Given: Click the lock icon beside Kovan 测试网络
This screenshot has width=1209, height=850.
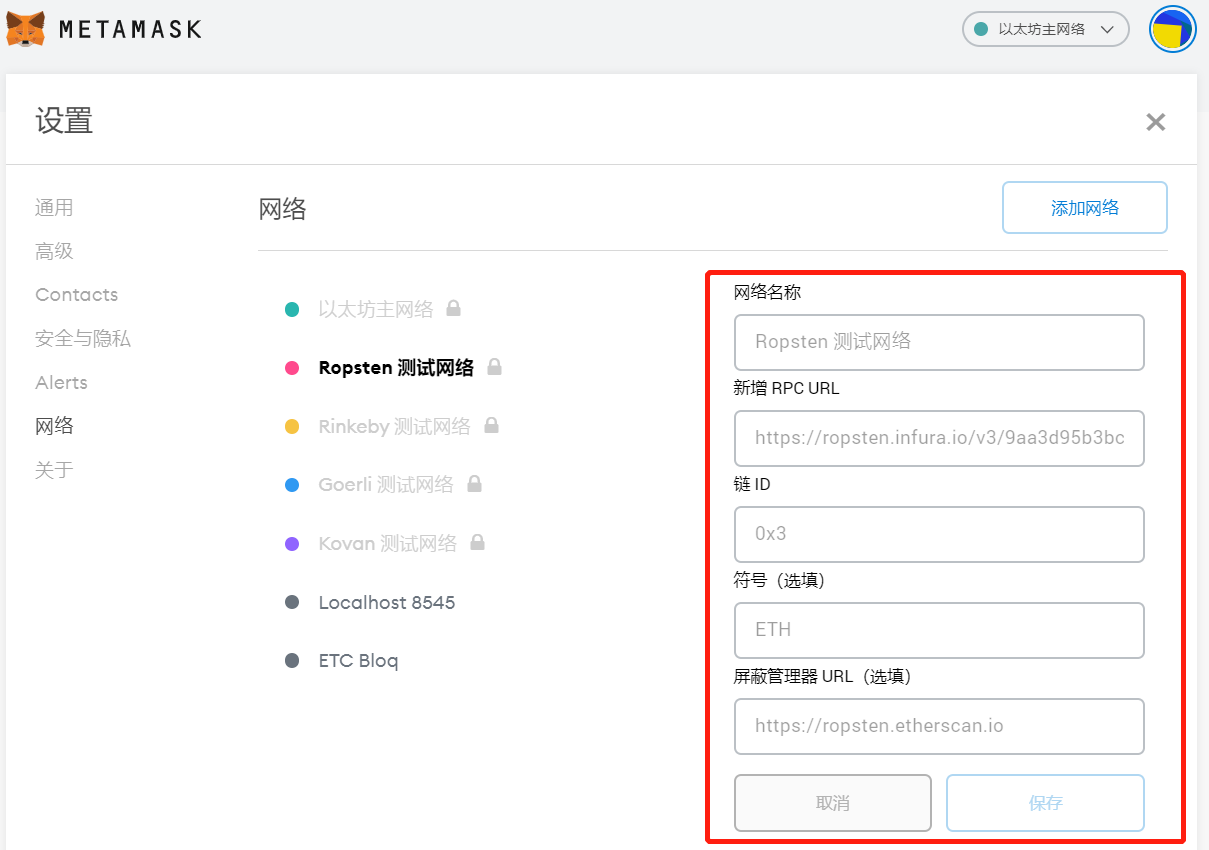Looking at the screenshot, I should (x=477, y=543).
